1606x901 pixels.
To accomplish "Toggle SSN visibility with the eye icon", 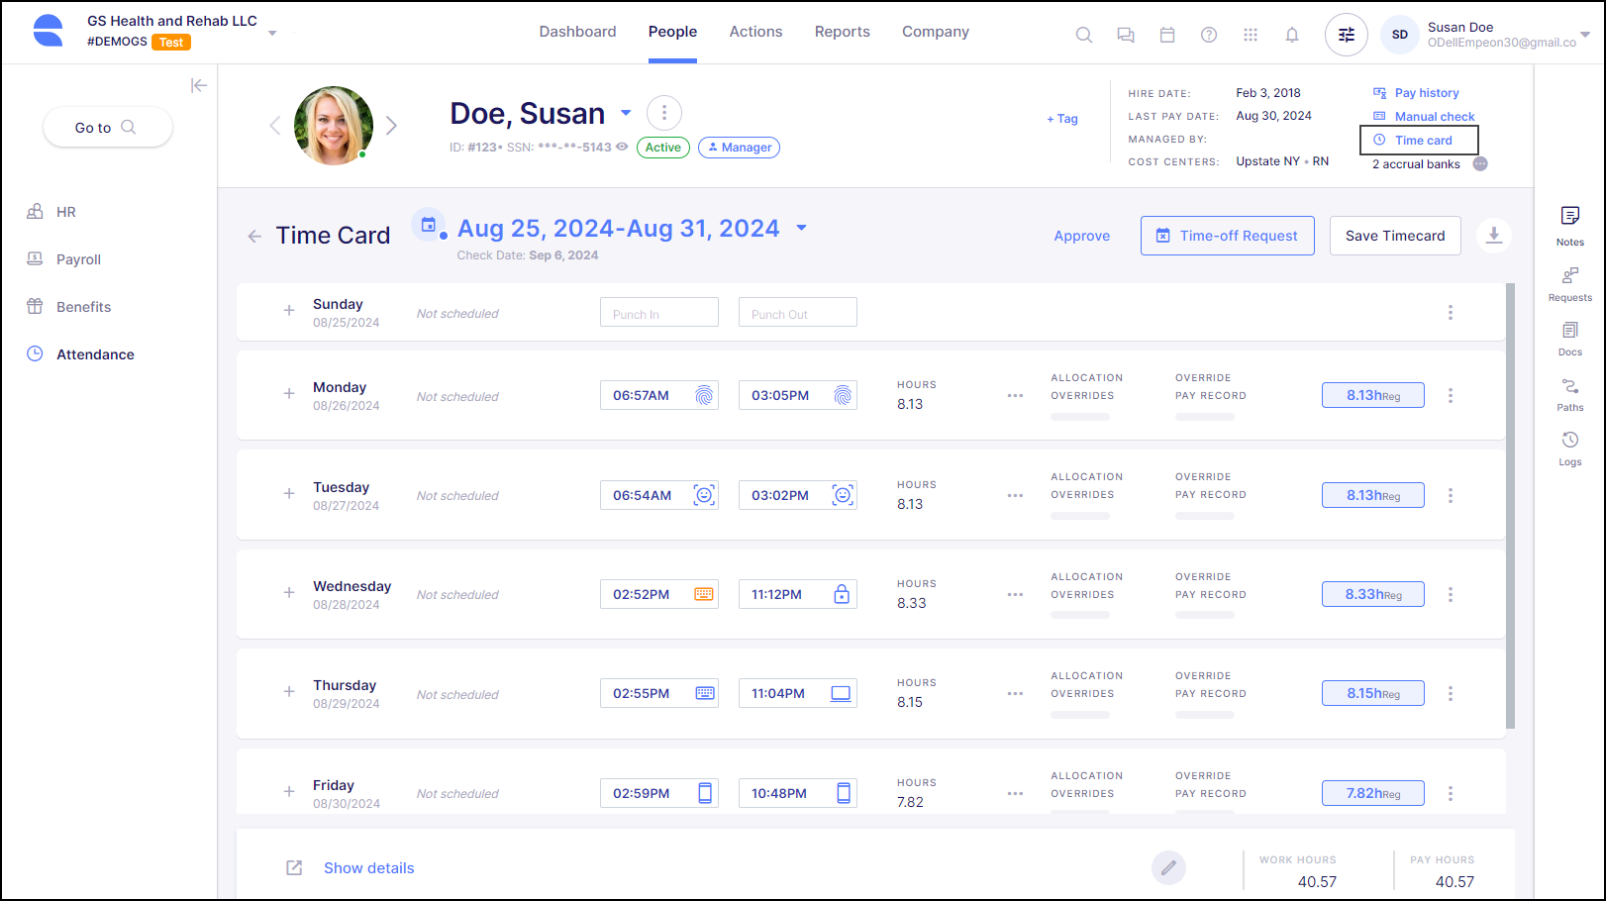I will coord(621,147).
